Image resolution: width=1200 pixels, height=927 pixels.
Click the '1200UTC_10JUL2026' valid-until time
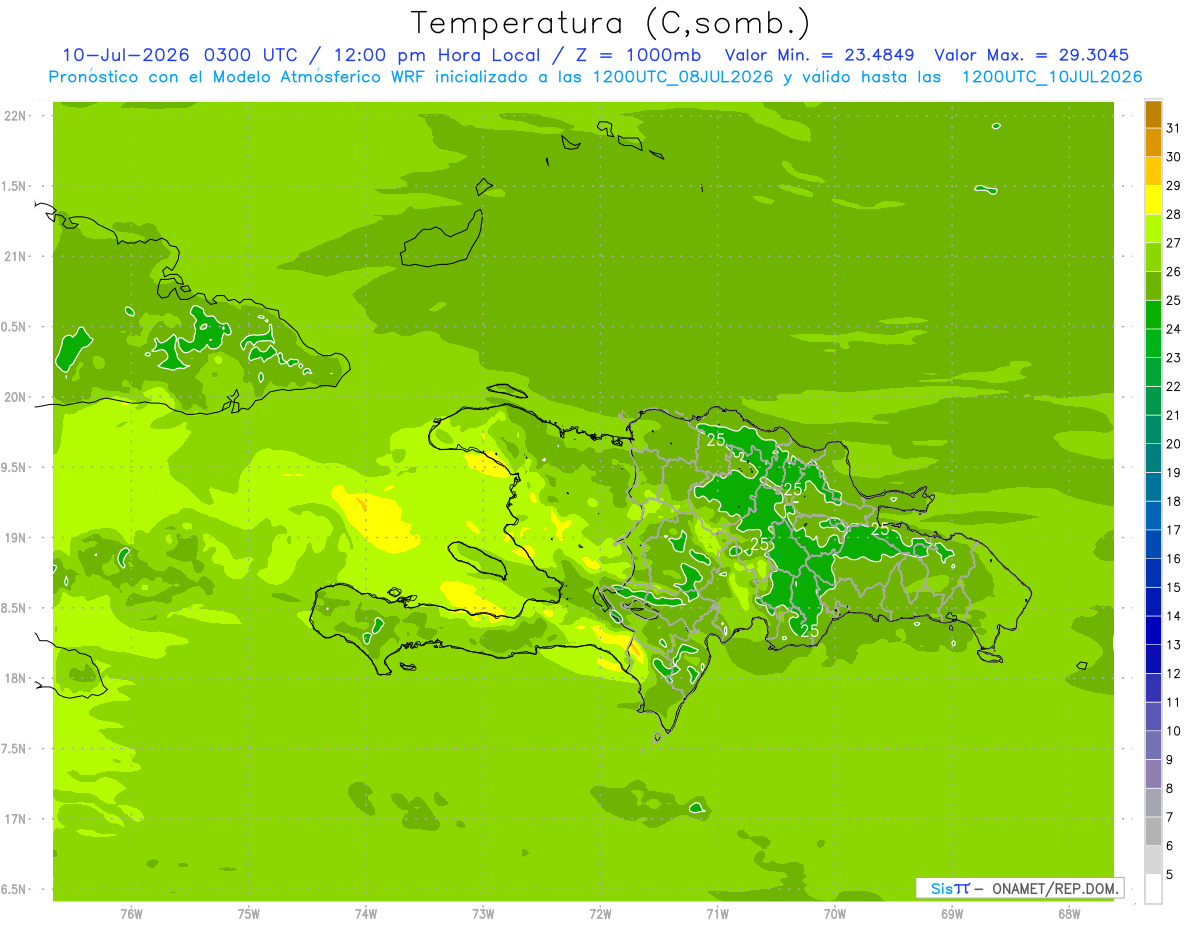(1052, 77)
